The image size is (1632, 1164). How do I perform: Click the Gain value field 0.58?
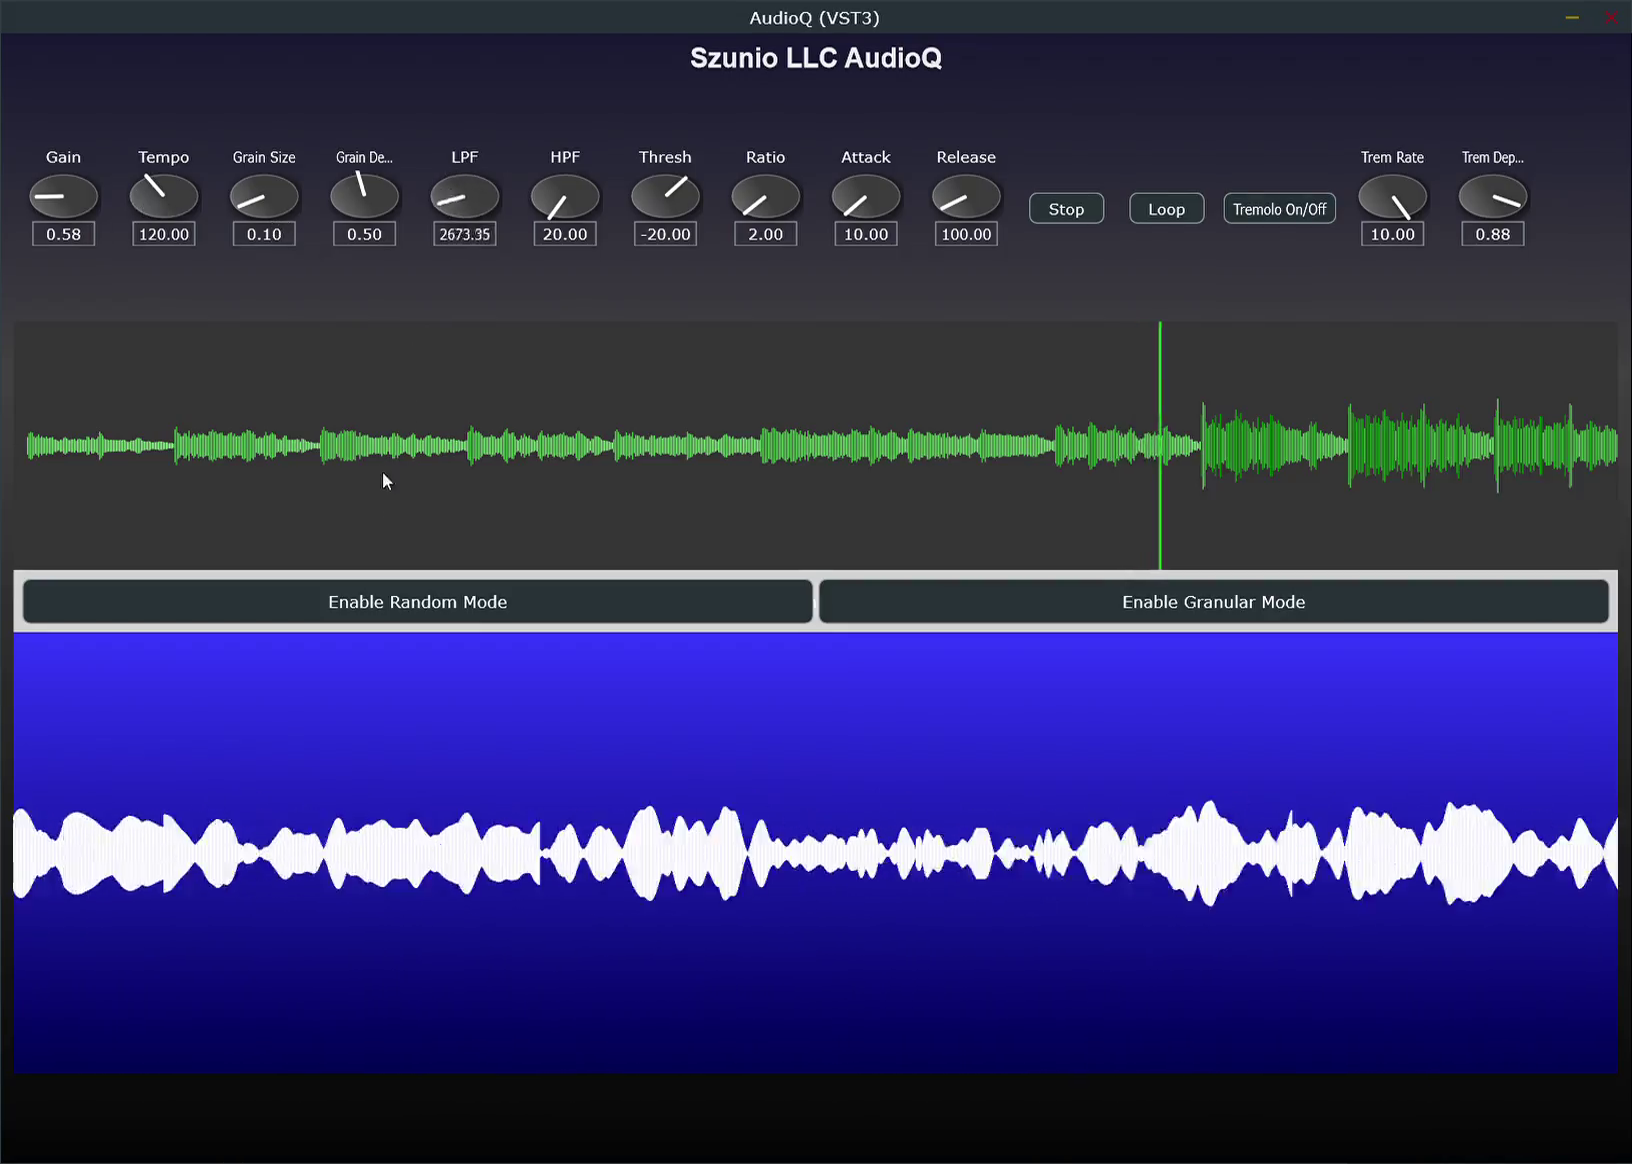click(64, 234)
